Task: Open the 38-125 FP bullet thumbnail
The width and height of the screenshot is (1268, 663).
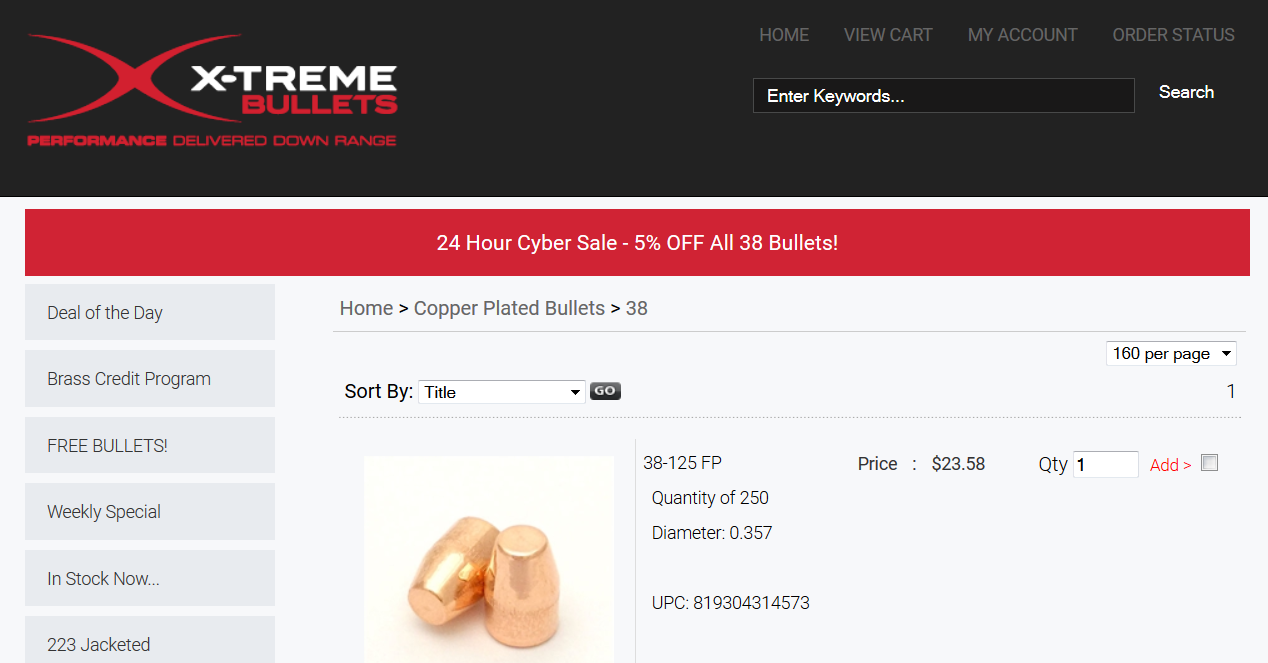Action: point(489,559)
